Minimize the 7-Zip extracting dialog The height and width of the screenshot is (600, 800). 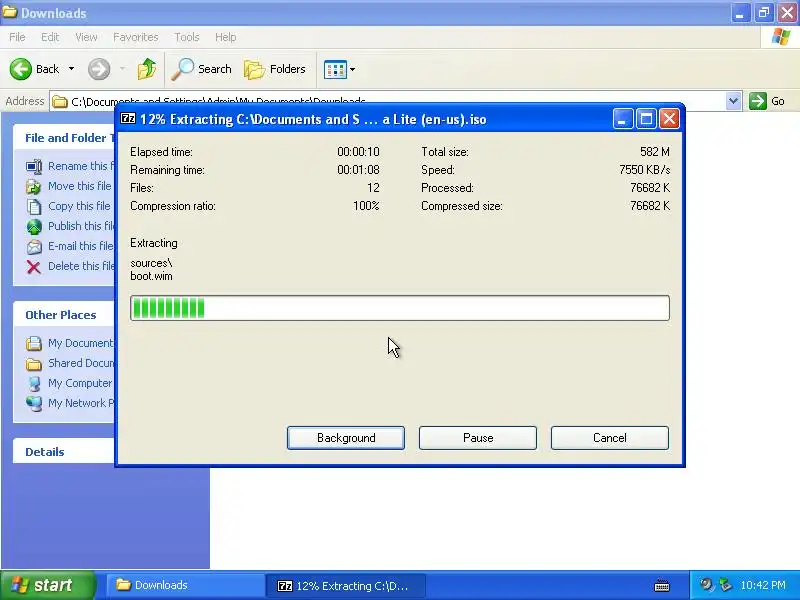[x=623, y=119]
